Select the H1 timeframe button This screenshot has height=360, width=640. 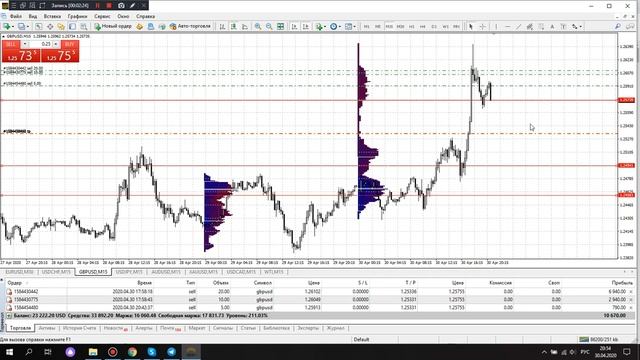click(x=411, y=26)
